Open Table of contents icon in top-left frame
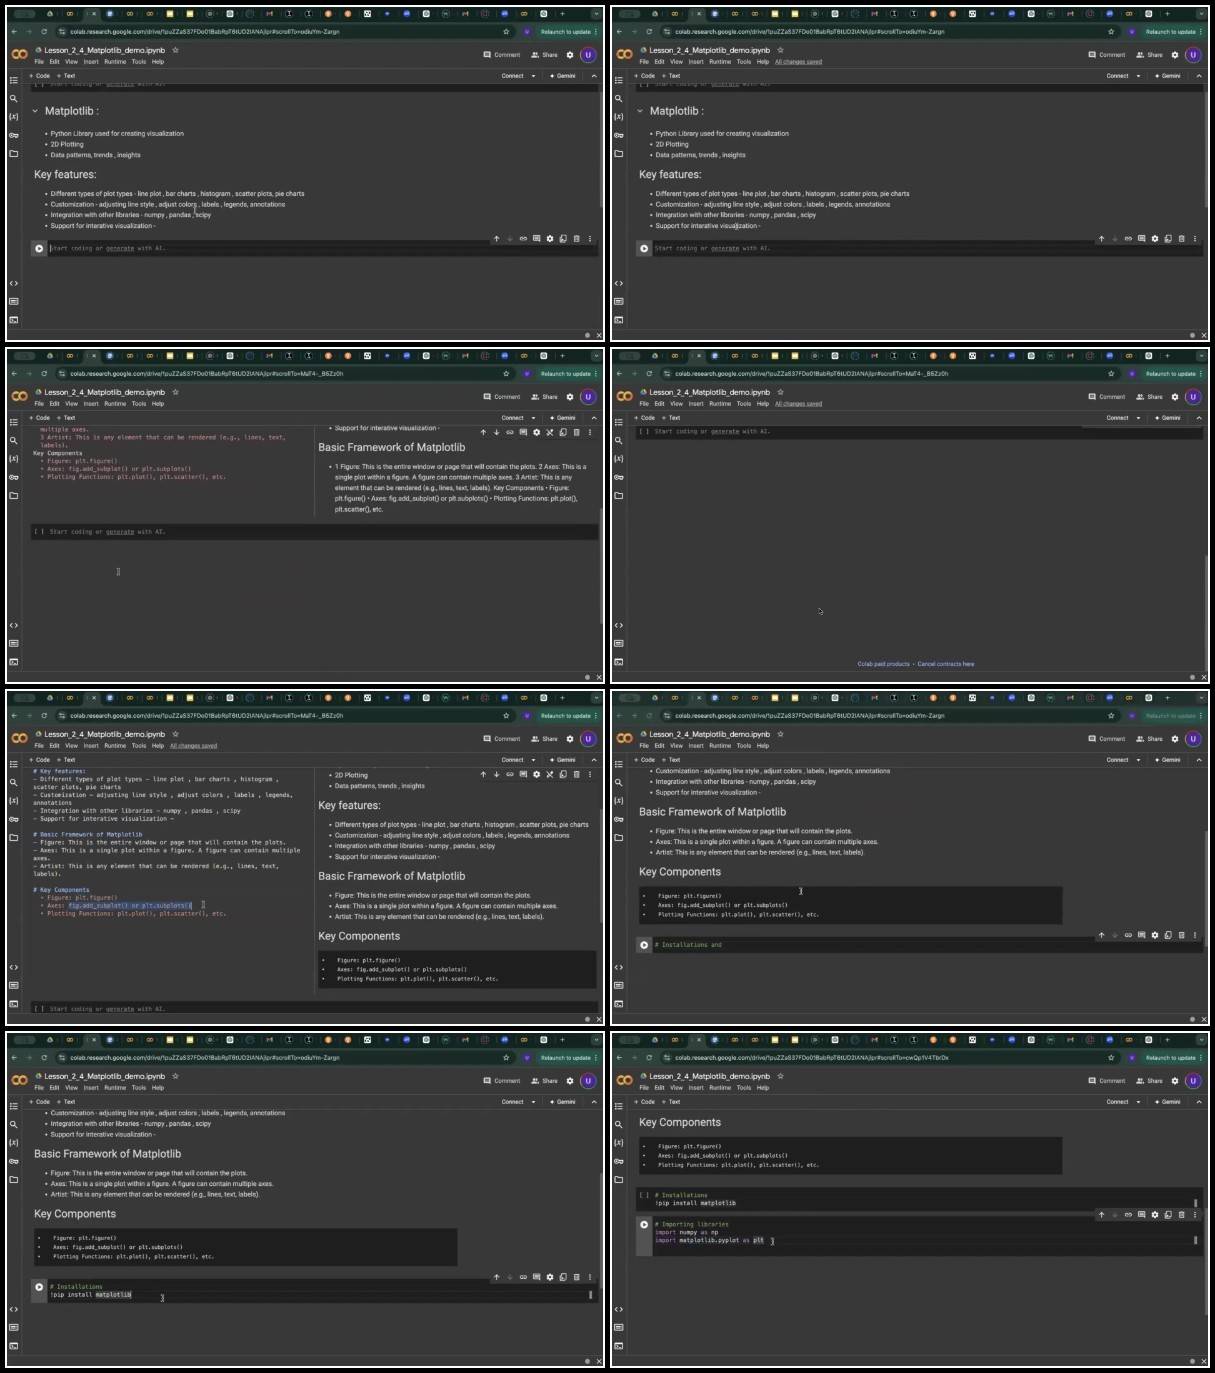1215x1373 pixels. point(14,80)
